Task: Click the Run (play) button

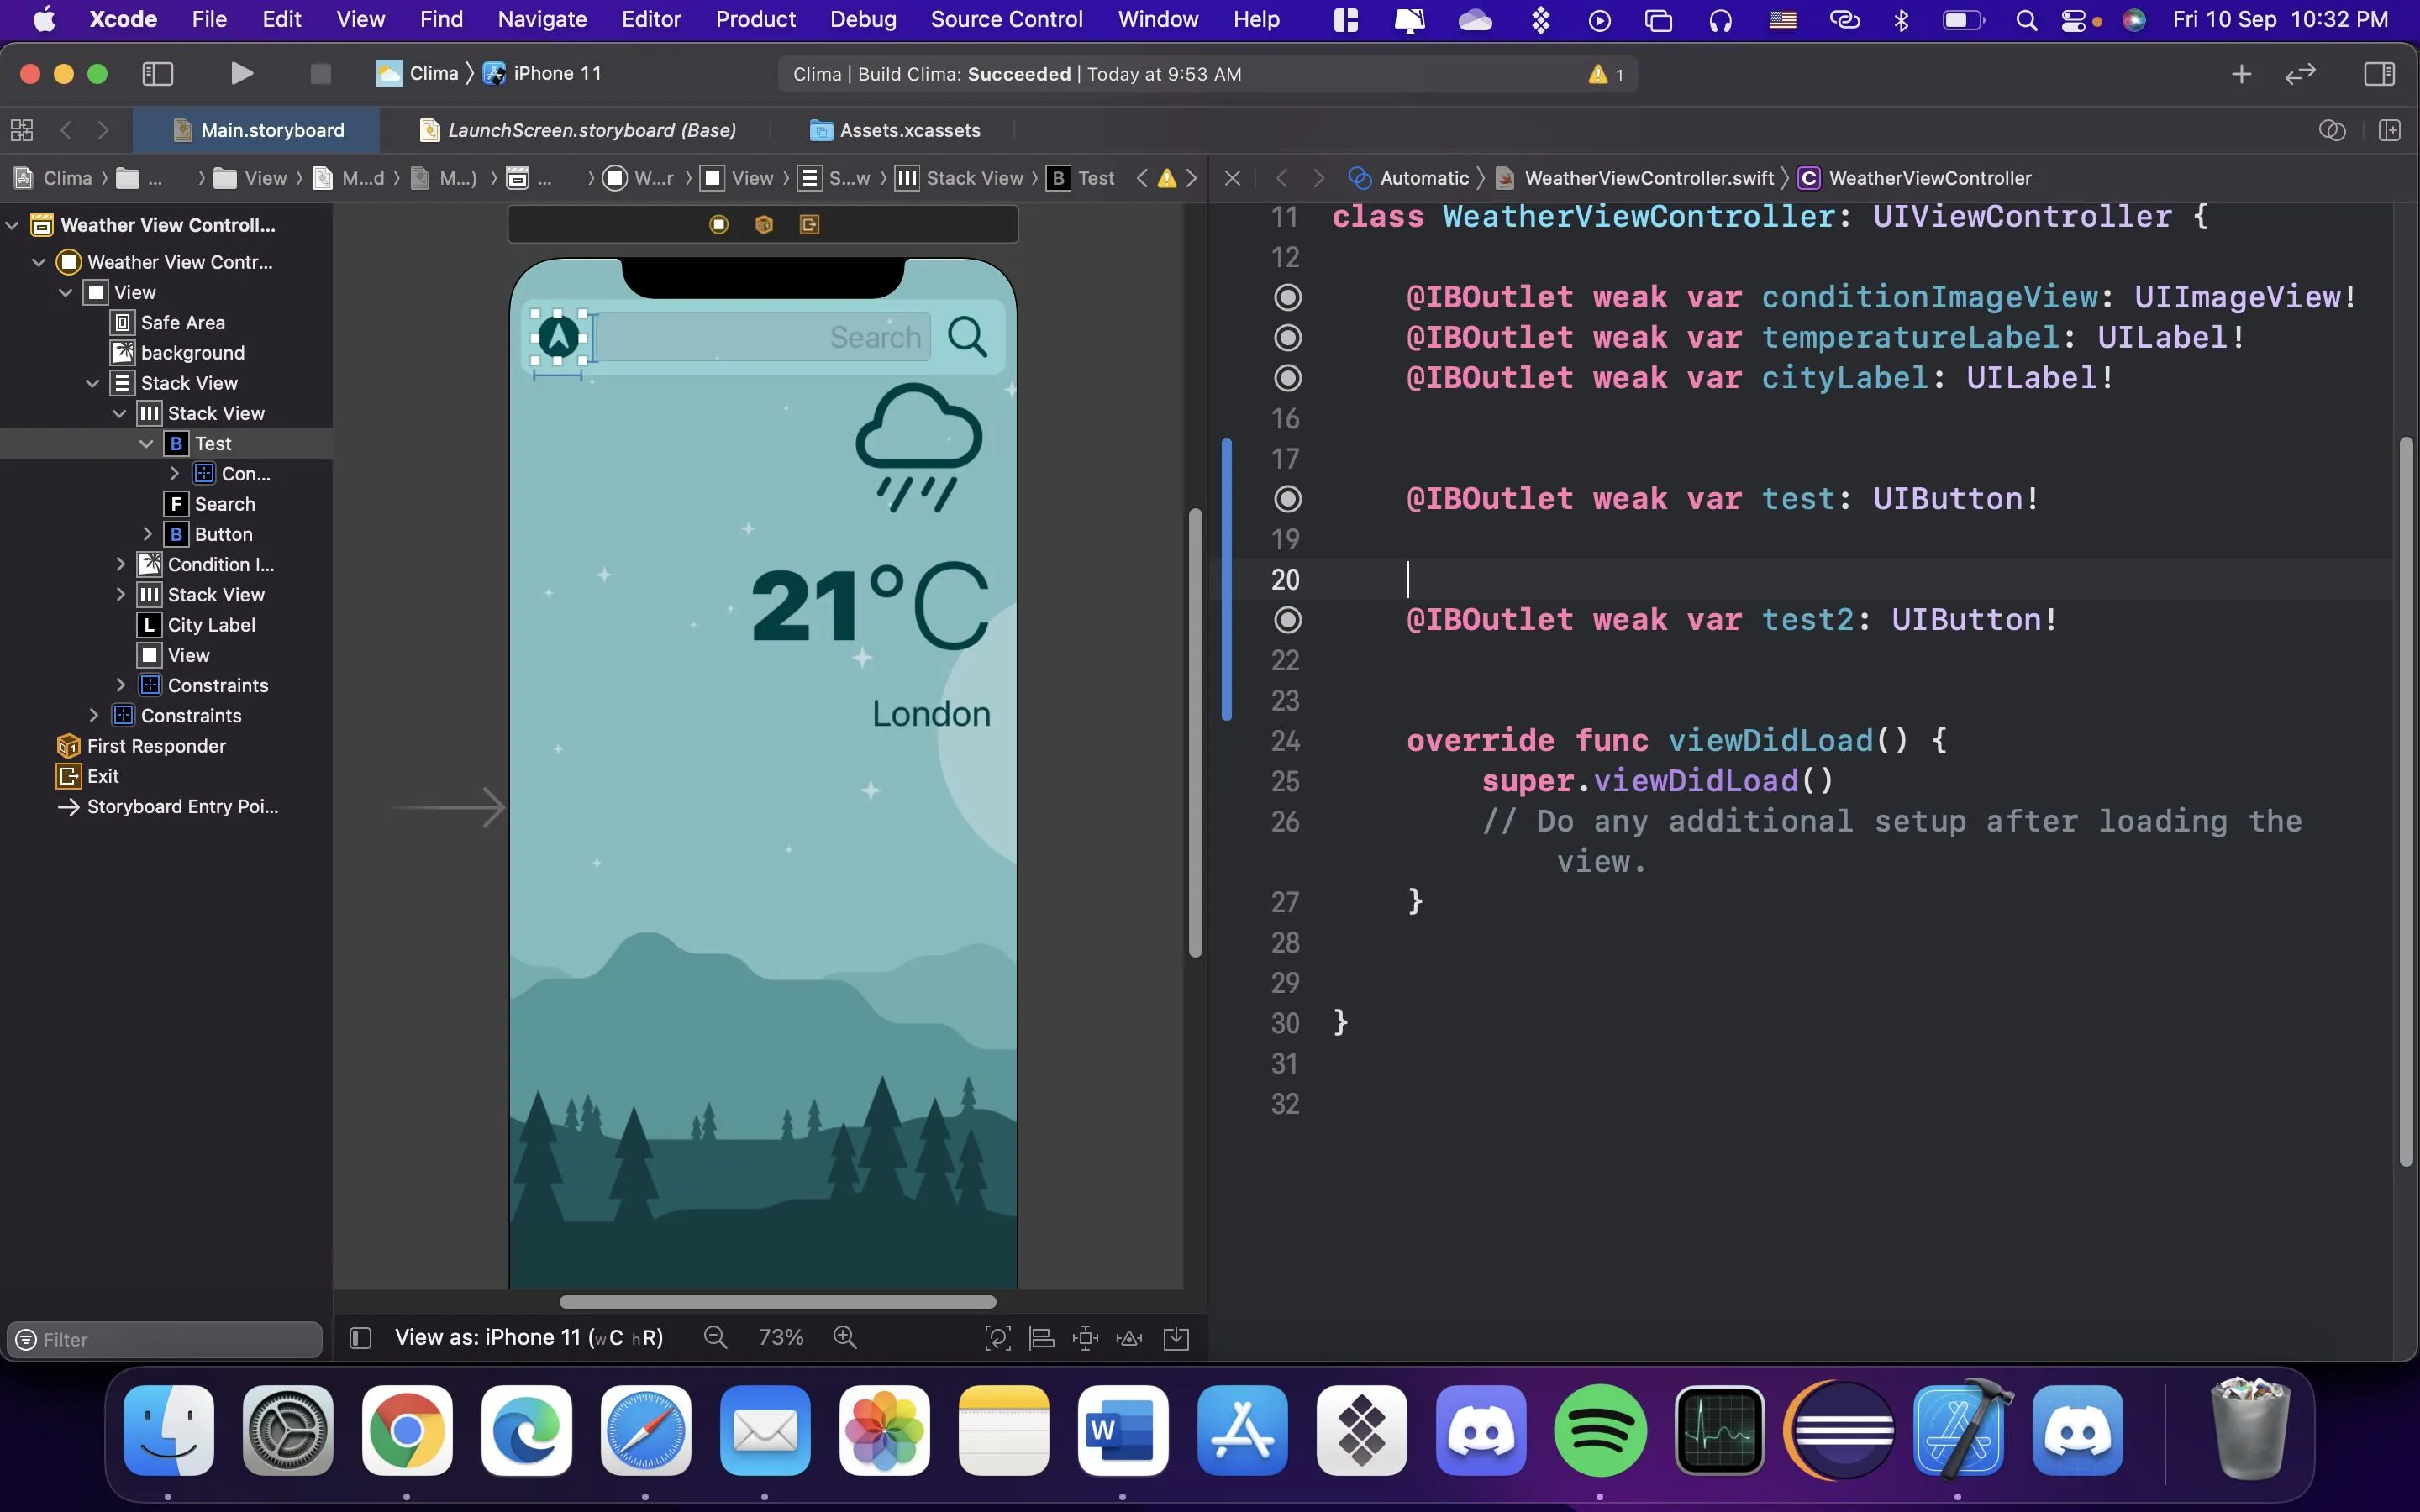Action: (241, 73)
